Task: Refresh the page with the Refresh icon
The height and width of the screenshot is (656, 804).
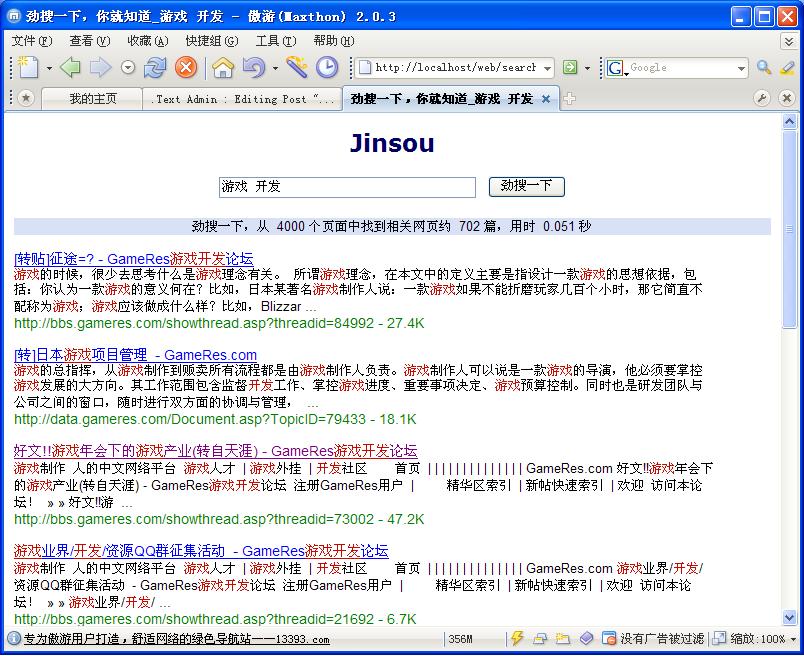Action: point(155,67)
